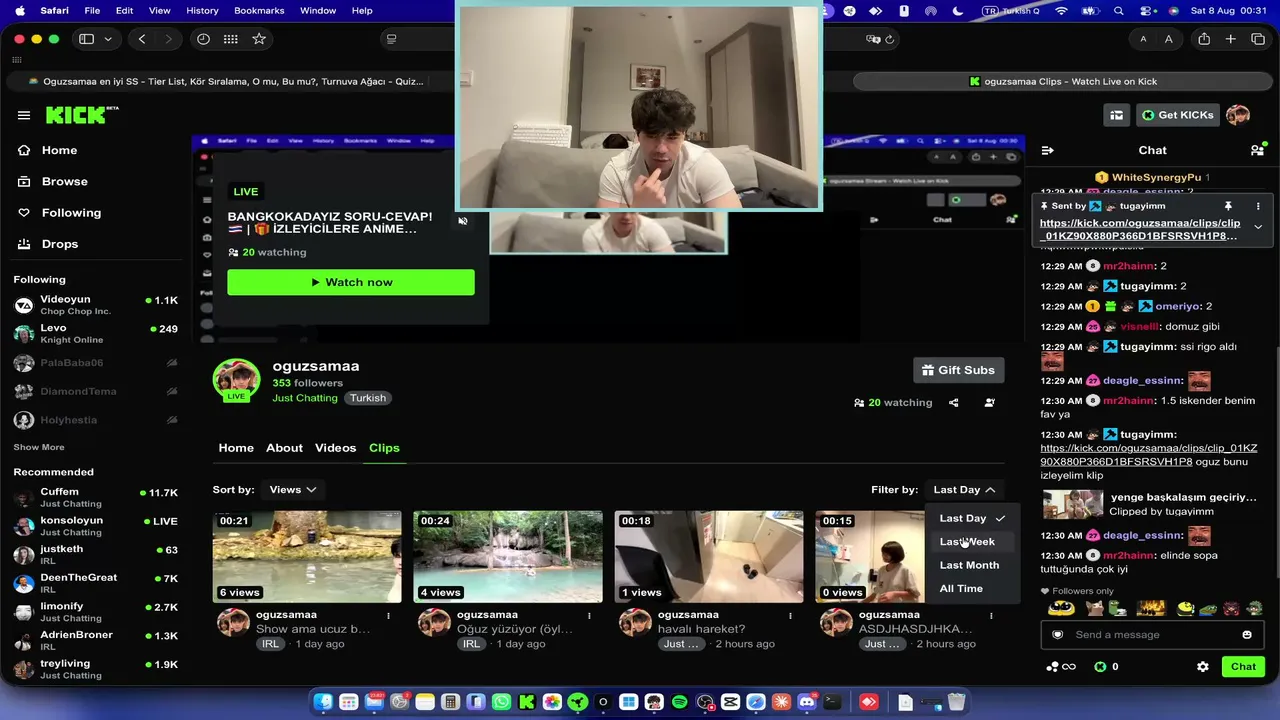Open the konsoloyun recommended channel
Image resolution: width=1280 pixels, height=720 pixels.
click(x=96, y=525)
